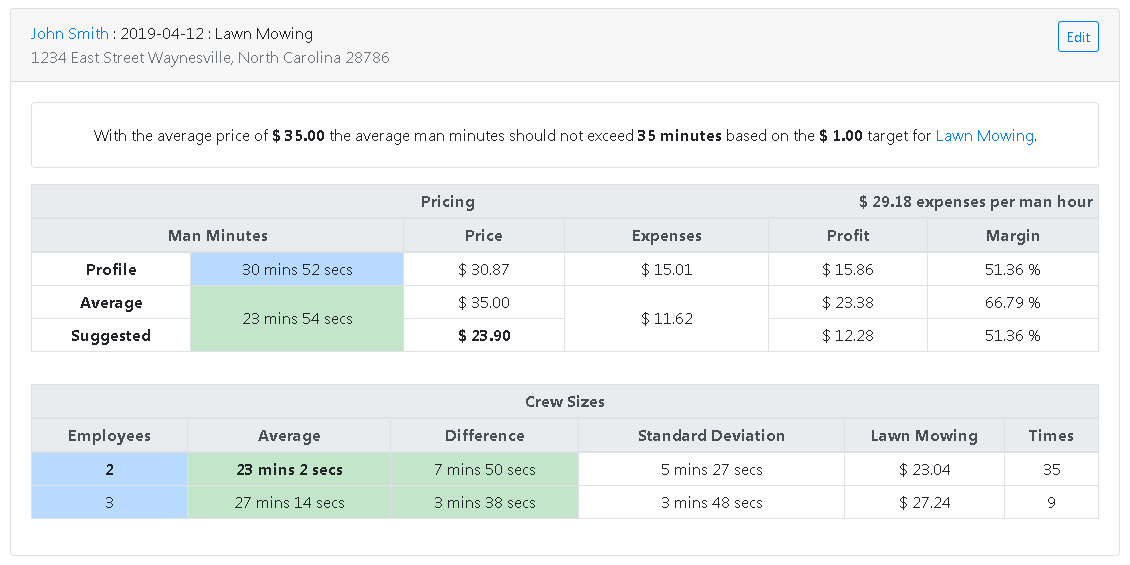Screen dimensions: 1130x565
Task: Click the Times column header
Action: coord(1051,436)
